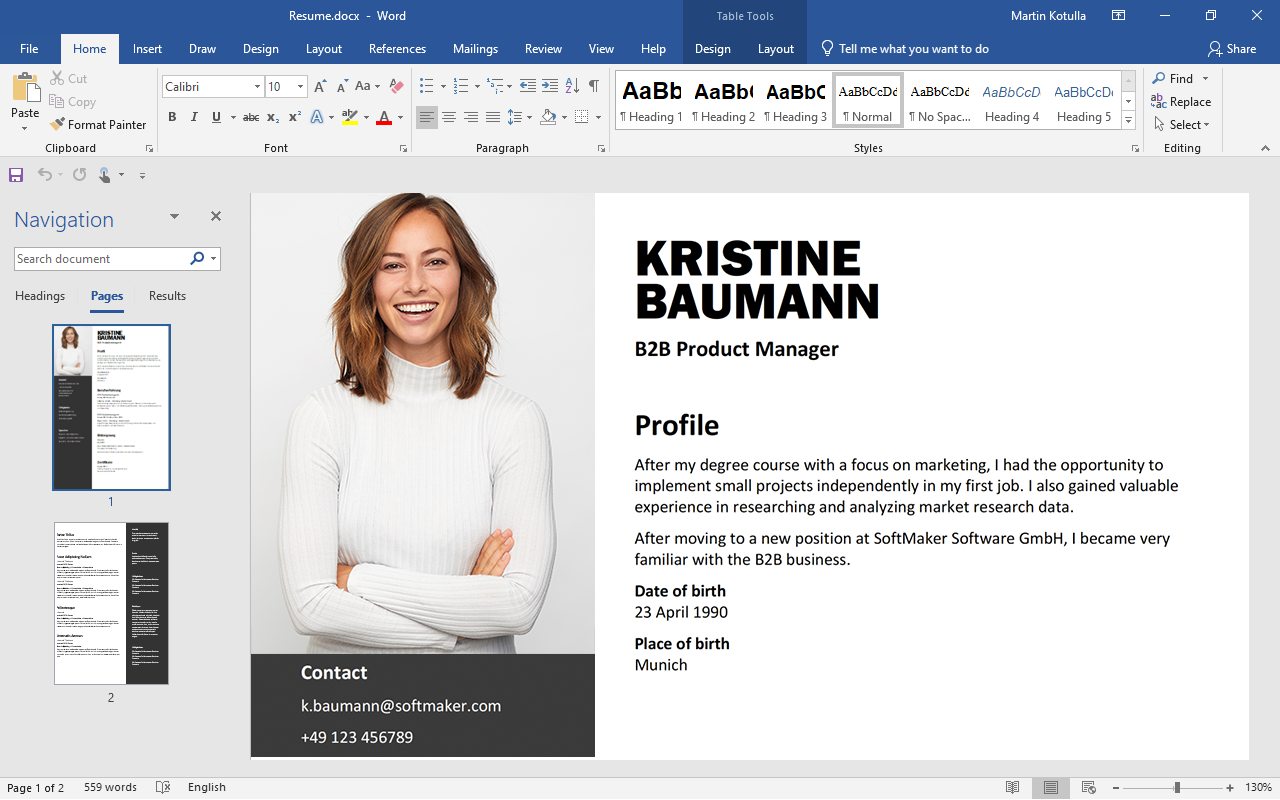Screen dimensions: 1280x800
Task: Open the font color dropdown arrow
Action: 399,117
